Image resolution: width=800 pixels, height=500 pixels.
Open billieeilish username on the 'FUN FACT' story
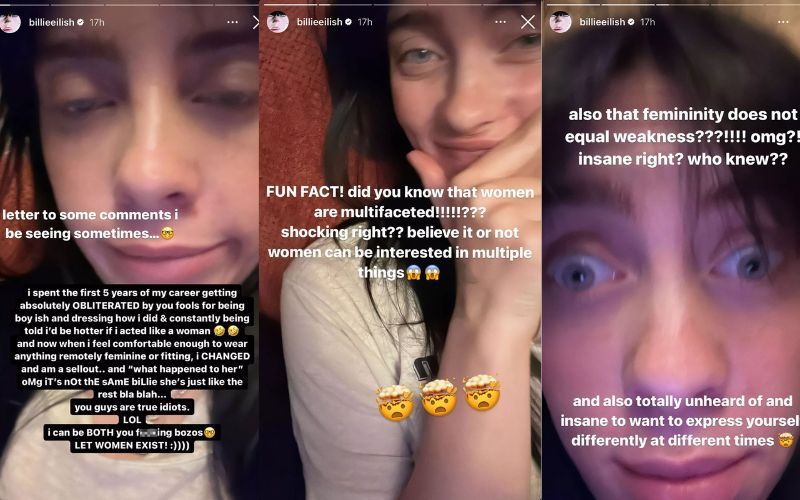[x=319, y=22]
